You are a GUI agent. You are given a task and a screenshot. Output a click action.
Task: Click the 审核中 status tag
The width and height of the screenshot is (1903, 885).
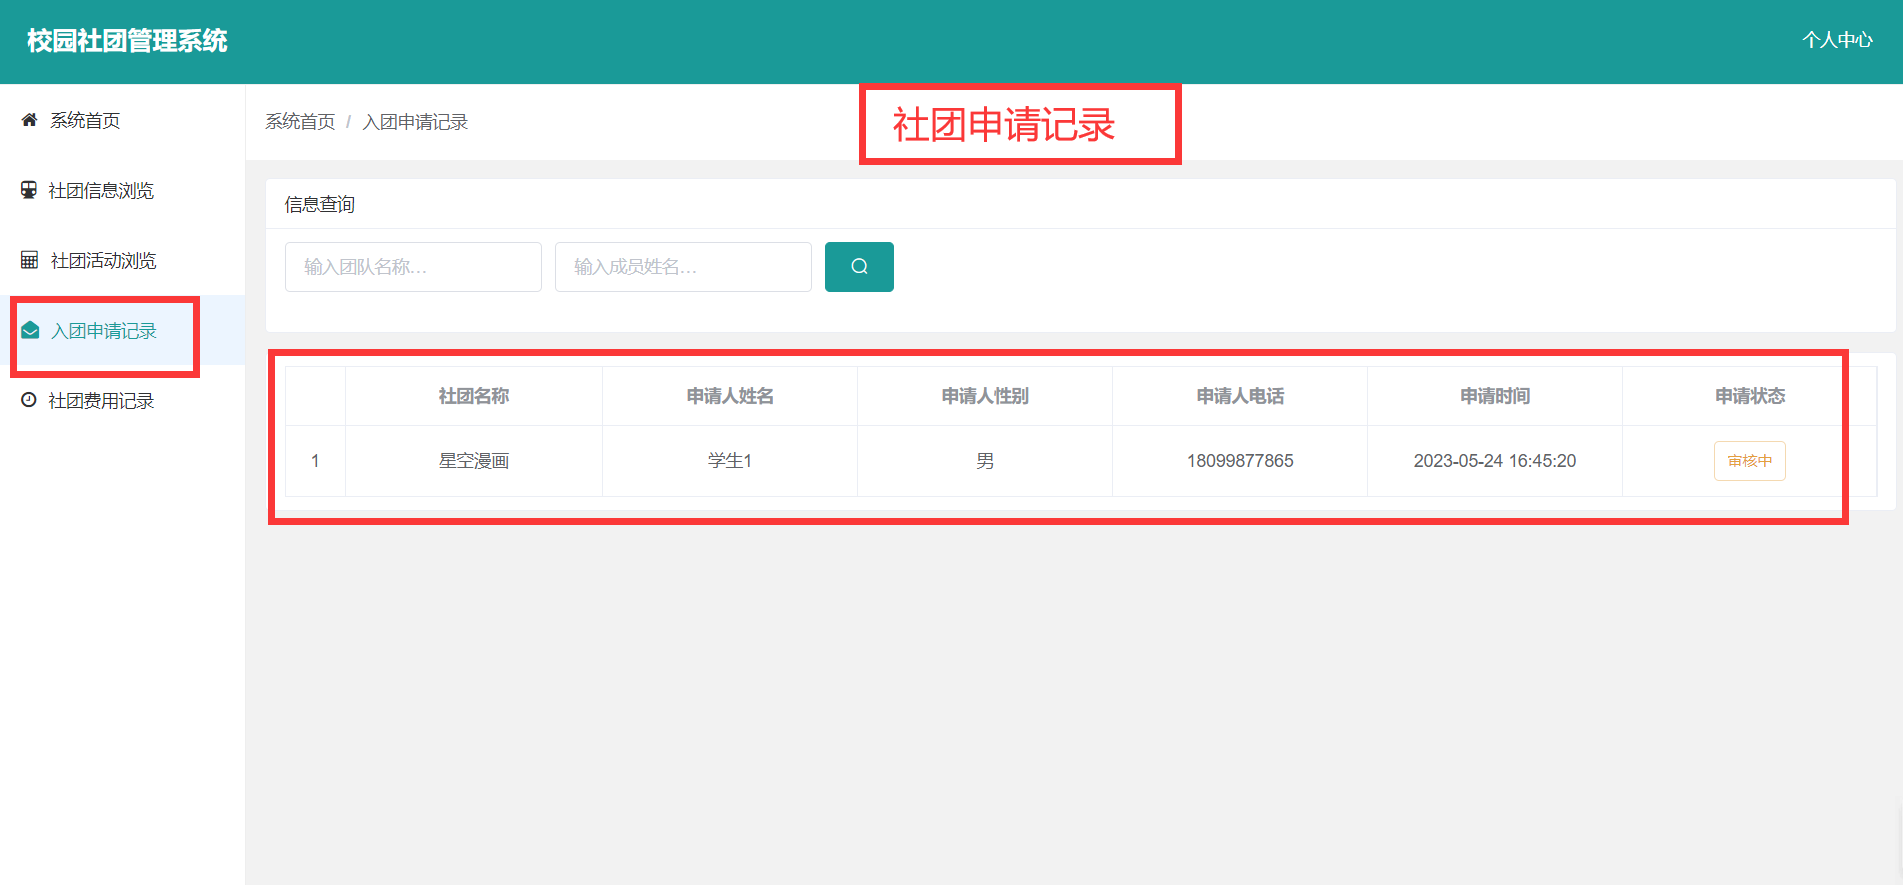pyautogui.click(x=1749, y=461)
